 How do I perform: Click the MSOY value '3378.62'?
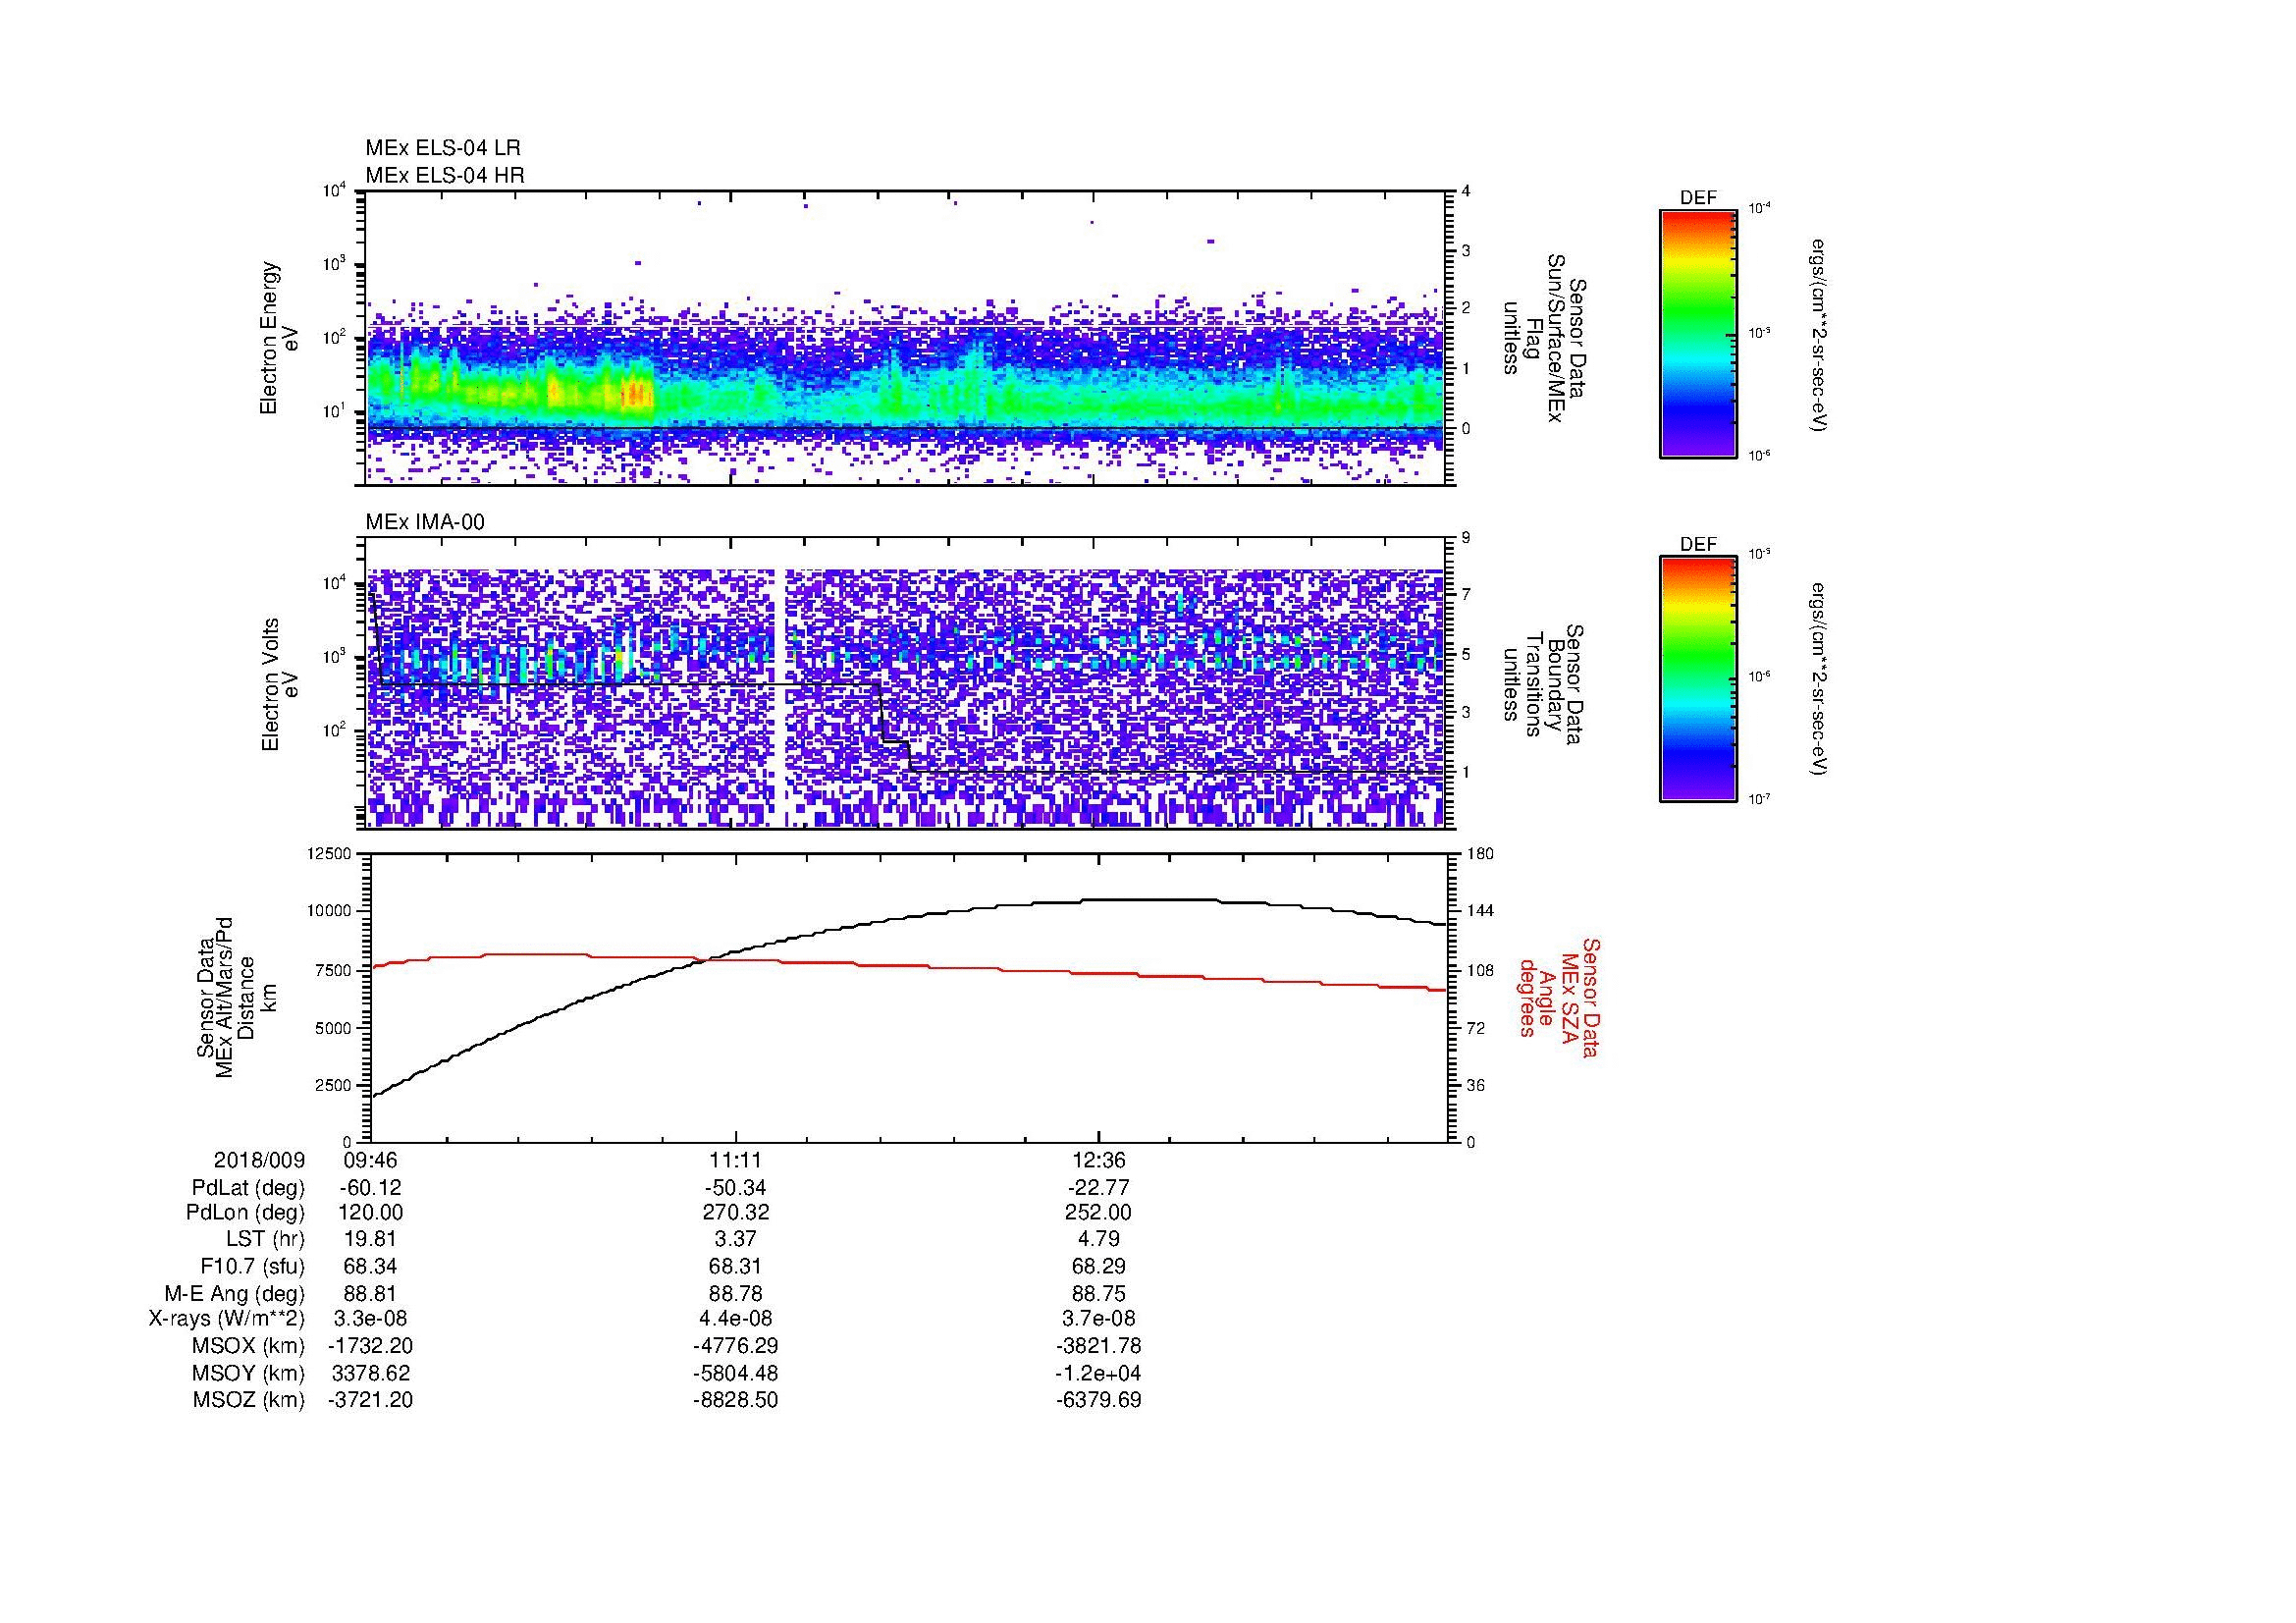(371, 1373)
